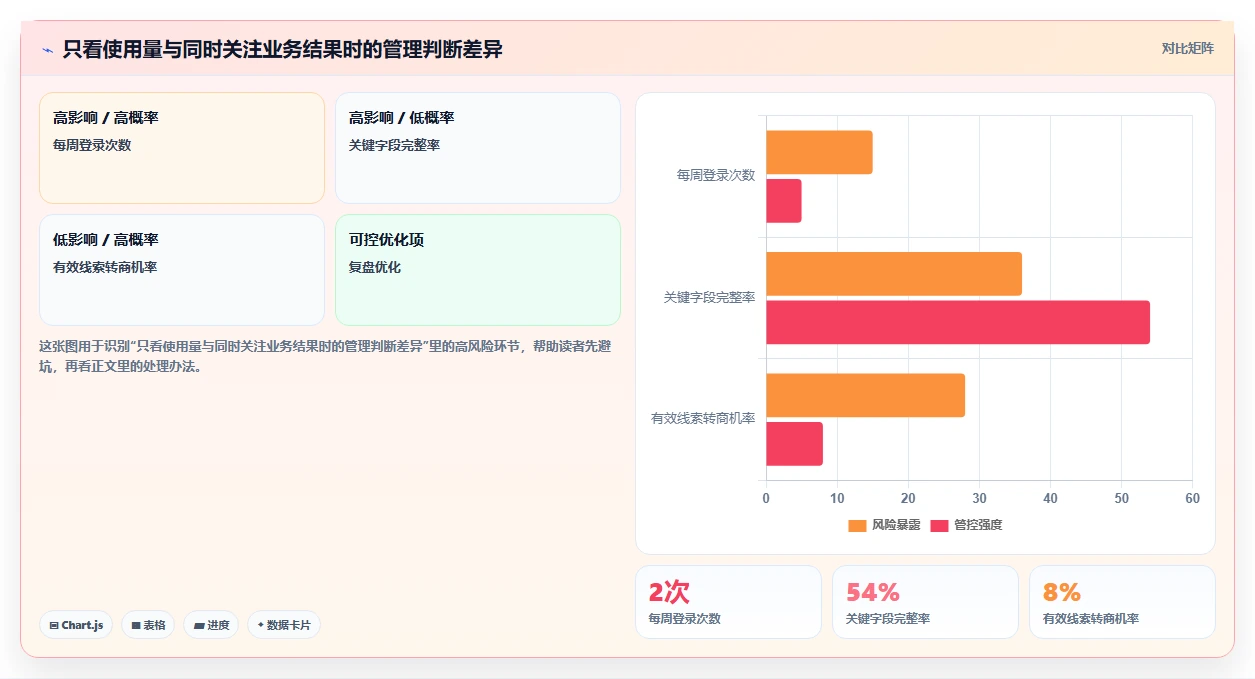Click chart axis label 每周登录次数
1255x679 pixels.
coord(716,176)
